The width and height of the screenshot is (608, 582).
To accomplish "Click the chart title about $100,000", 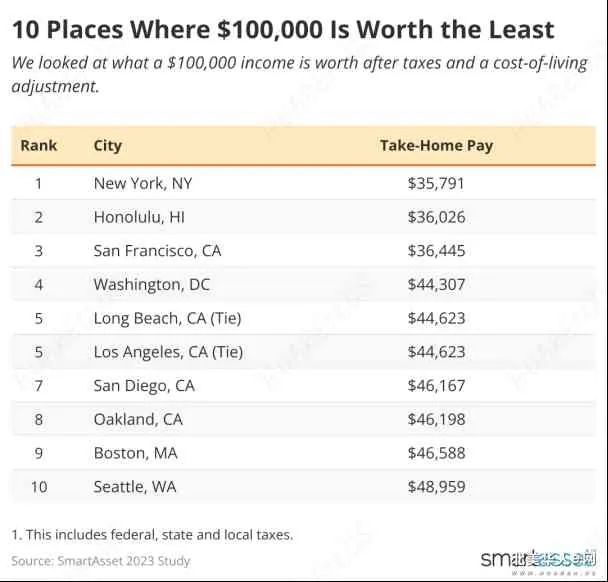I will coord(283,29).
